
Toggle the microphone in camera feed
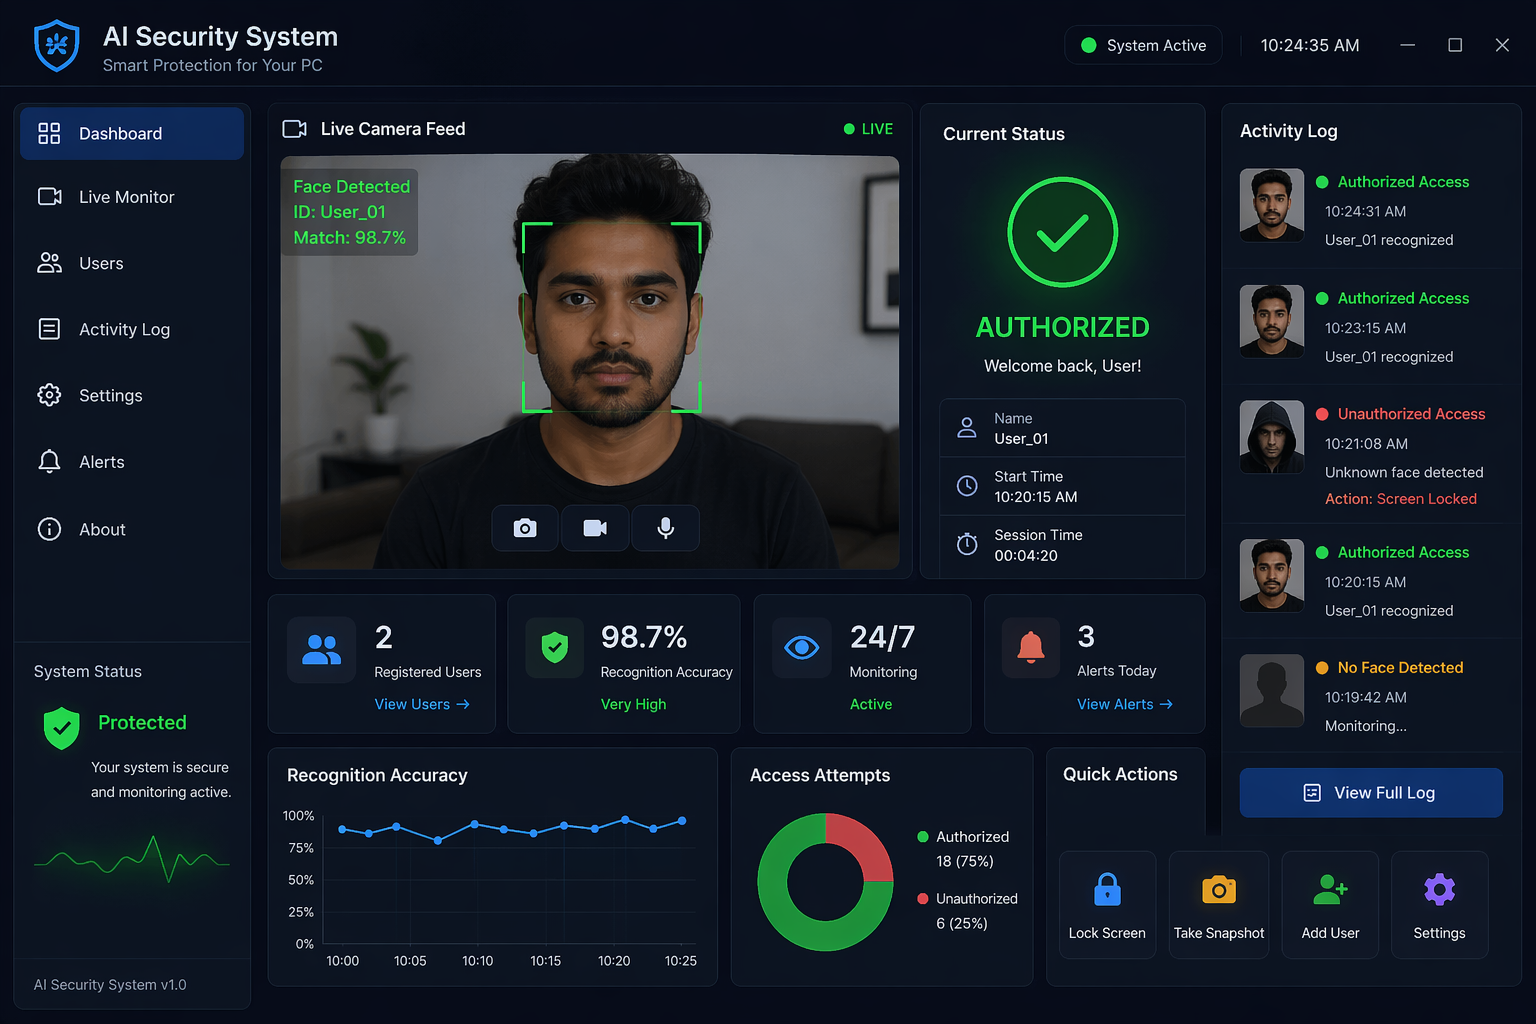pos(665,528)
